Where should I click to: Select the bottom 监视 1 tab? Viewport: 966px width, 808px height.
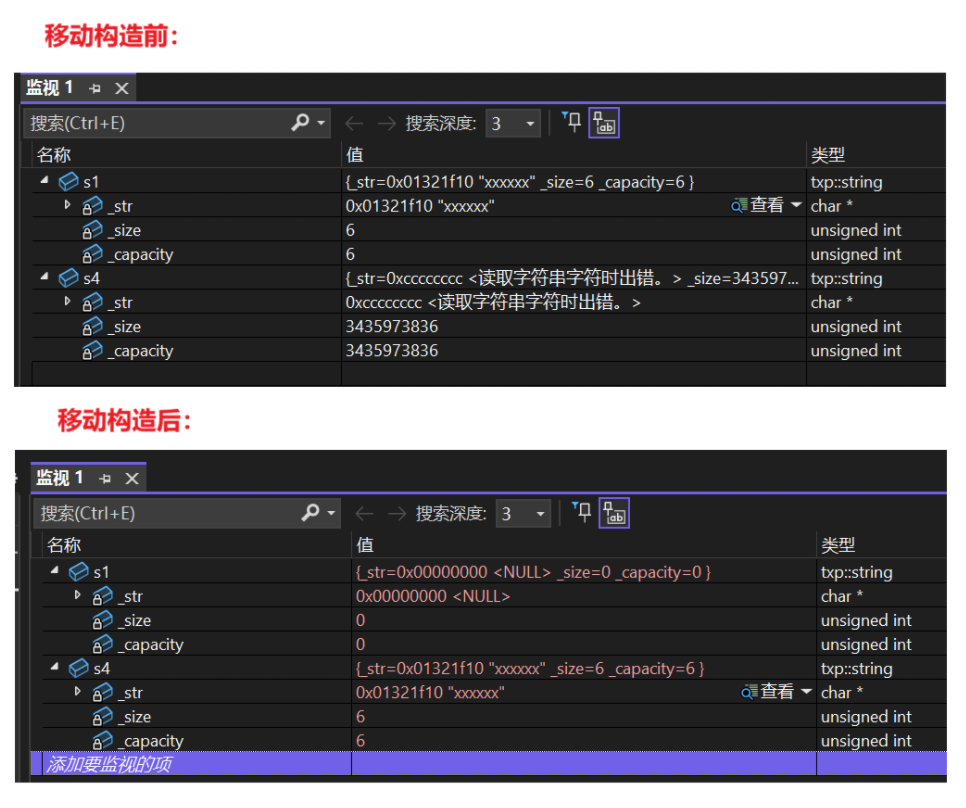59,478
